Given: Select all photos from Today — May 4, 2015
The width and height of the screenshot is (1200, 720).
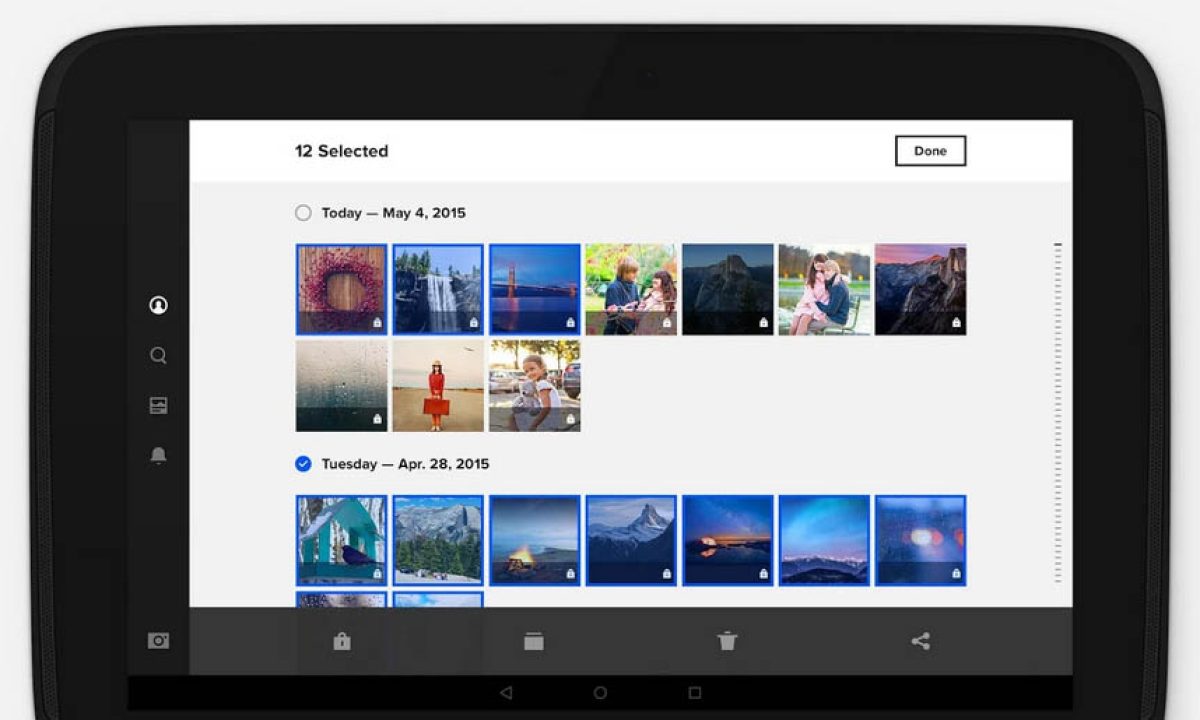Looking at the screenshot, I should tap(303, 213).
